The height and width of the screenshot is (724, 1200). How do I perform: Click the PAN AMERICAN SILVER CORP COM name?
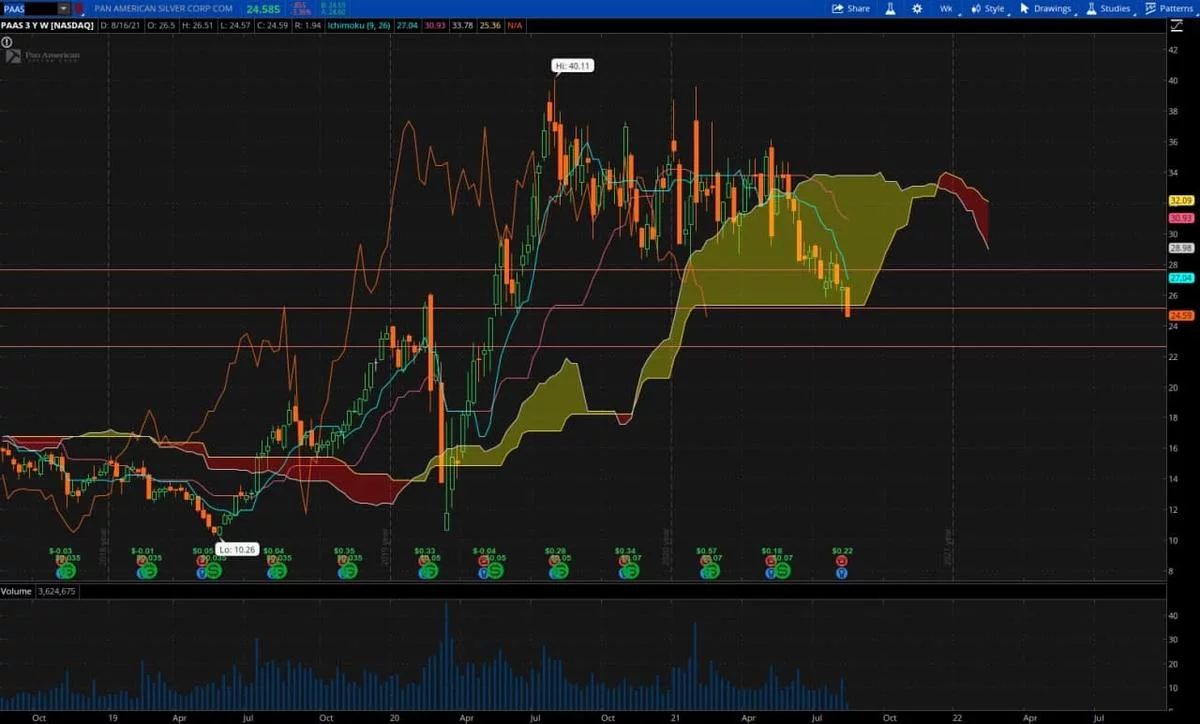tap(163, 9)
